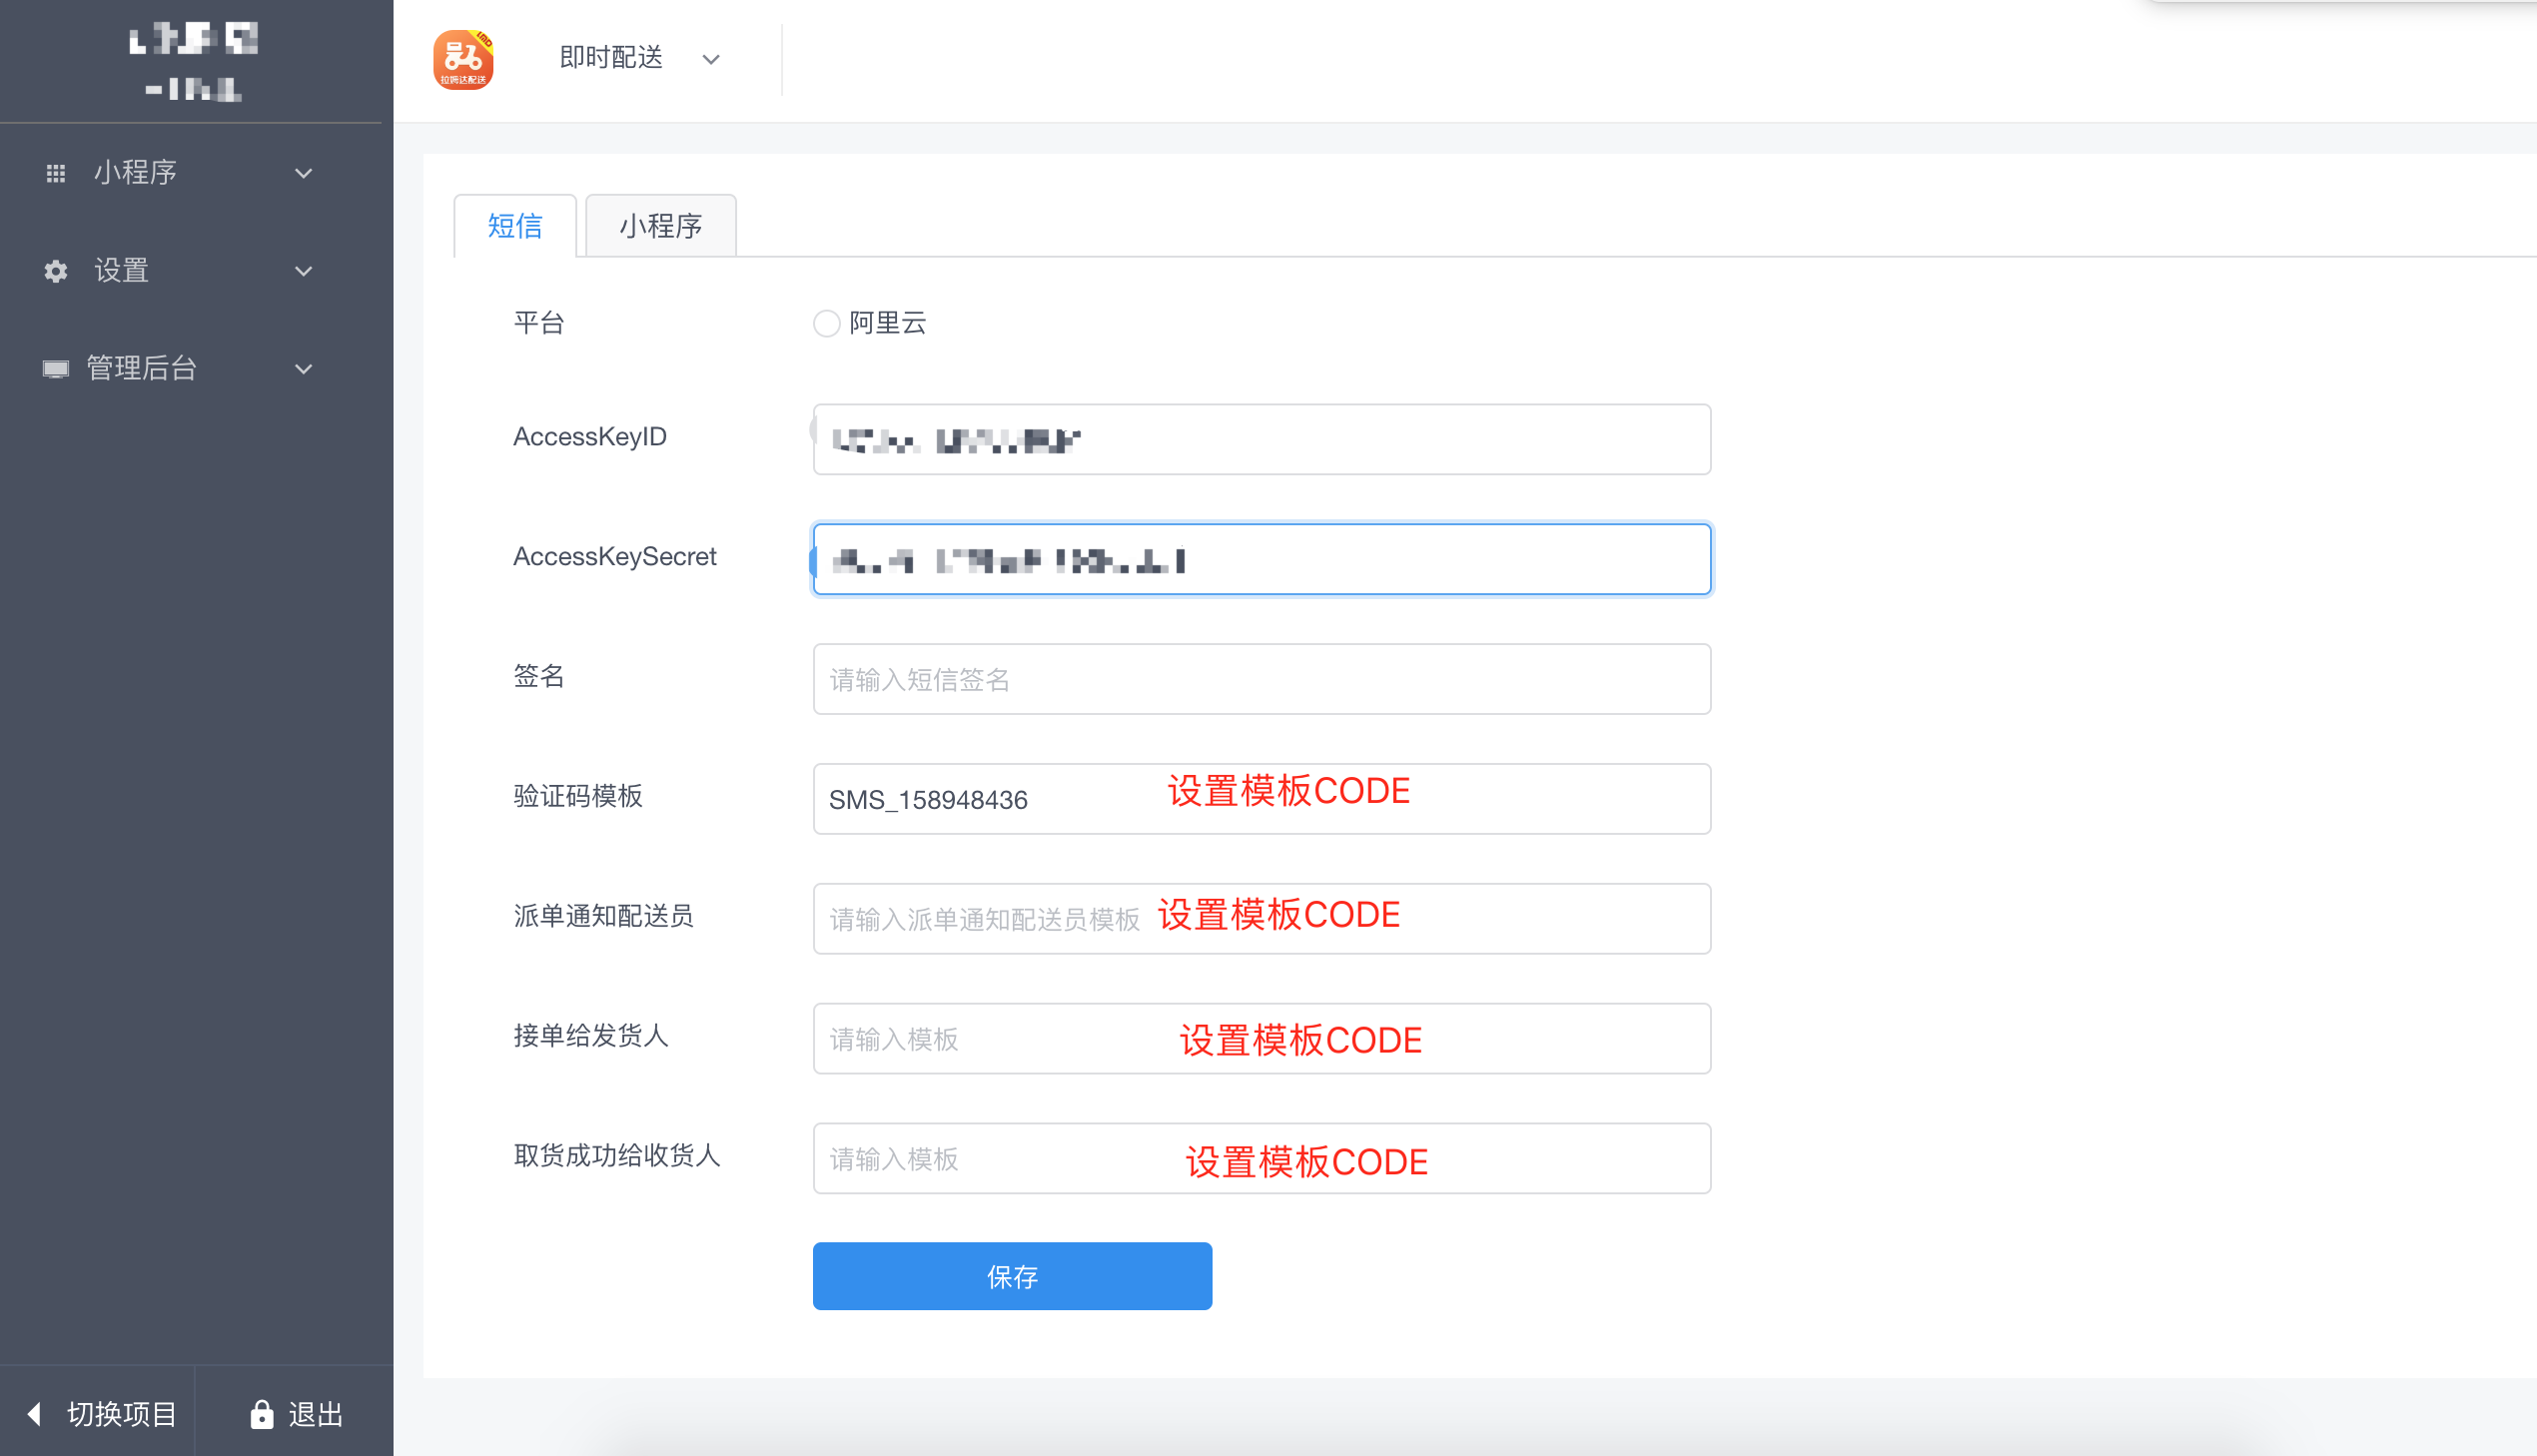
Task: Click the orange delivery app logo icon
Action: coord(463,59)
